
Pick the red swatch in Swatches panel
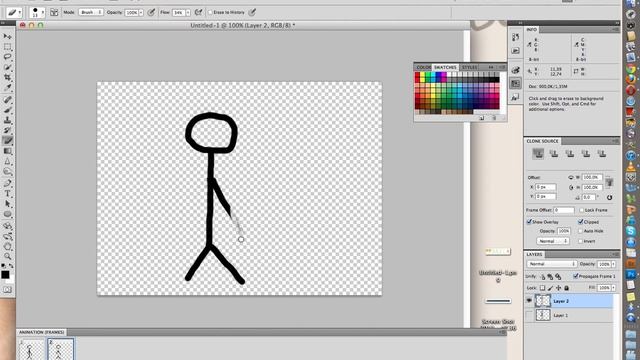(417, 75)
